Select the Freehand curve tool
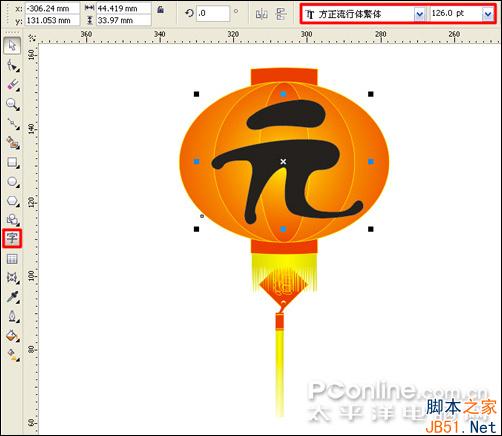 click(12, 123)
